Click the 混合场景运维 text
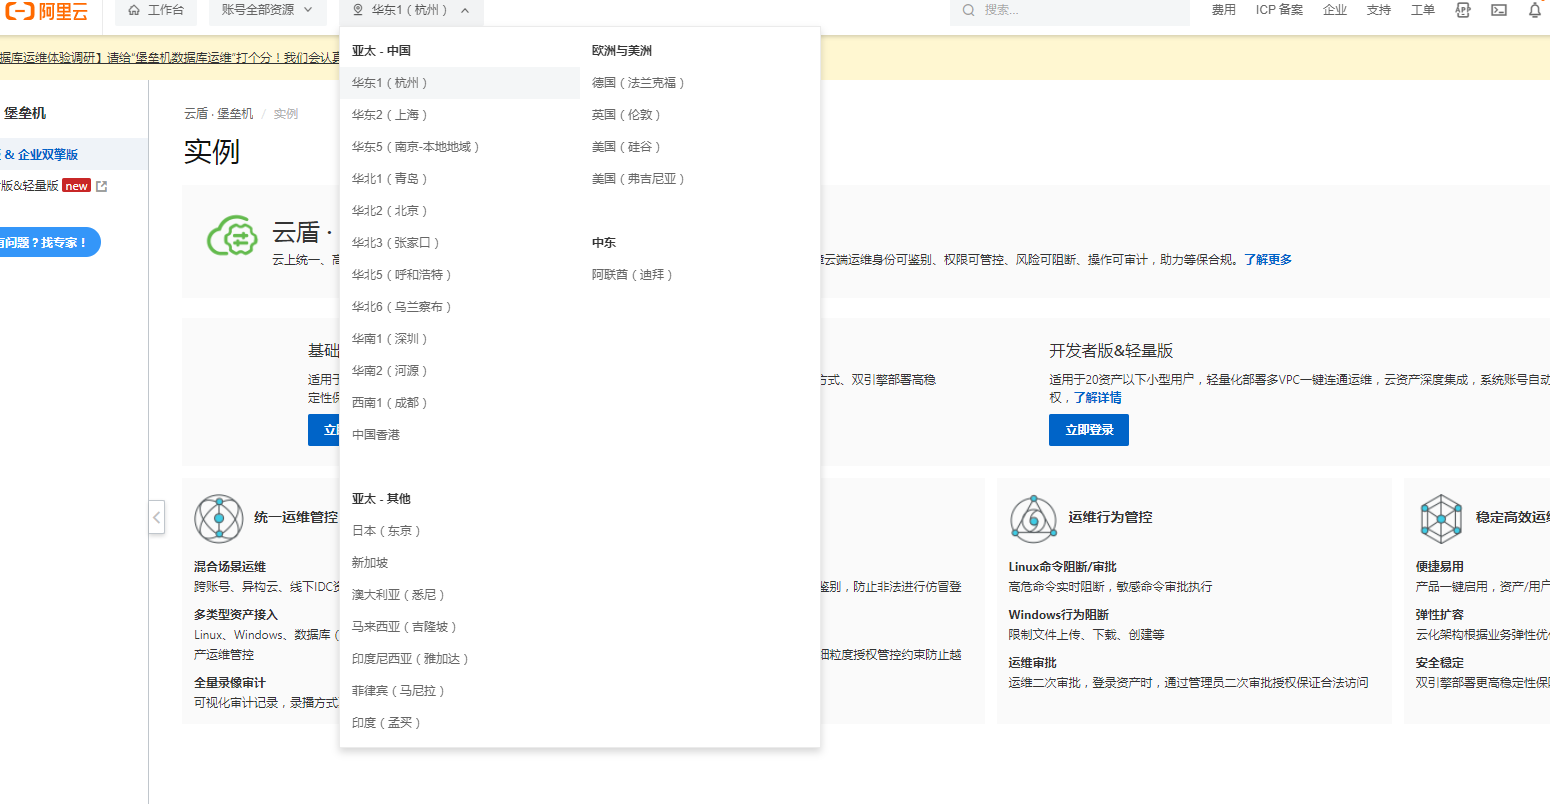1550x804 pixels. pos(230,567)
